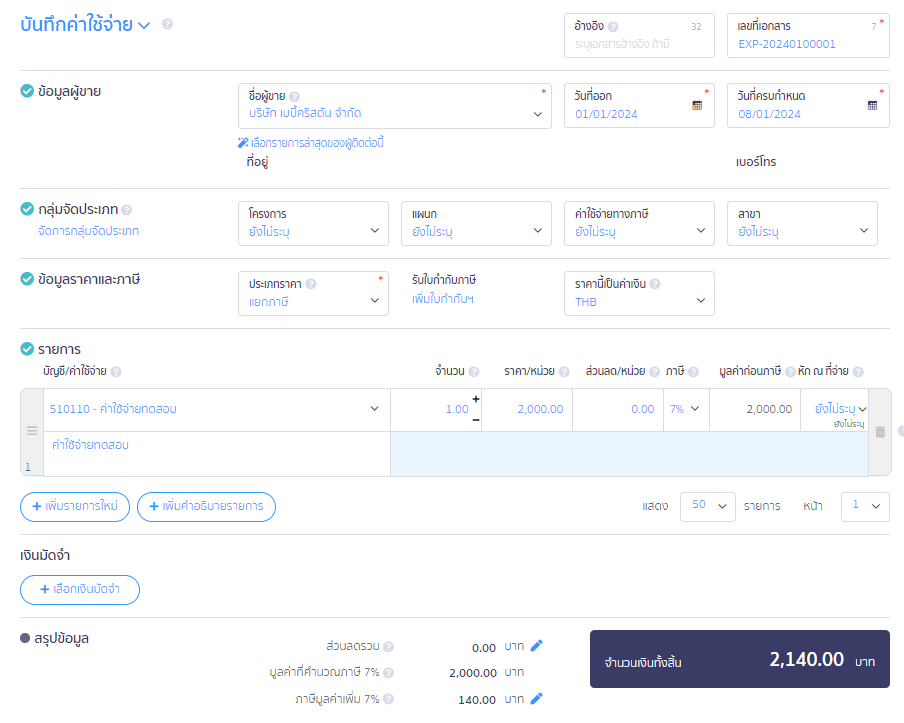Click help icon beside ประเภทราคา label
Viewport: 904px width, 723px height.
click(311, 284)
